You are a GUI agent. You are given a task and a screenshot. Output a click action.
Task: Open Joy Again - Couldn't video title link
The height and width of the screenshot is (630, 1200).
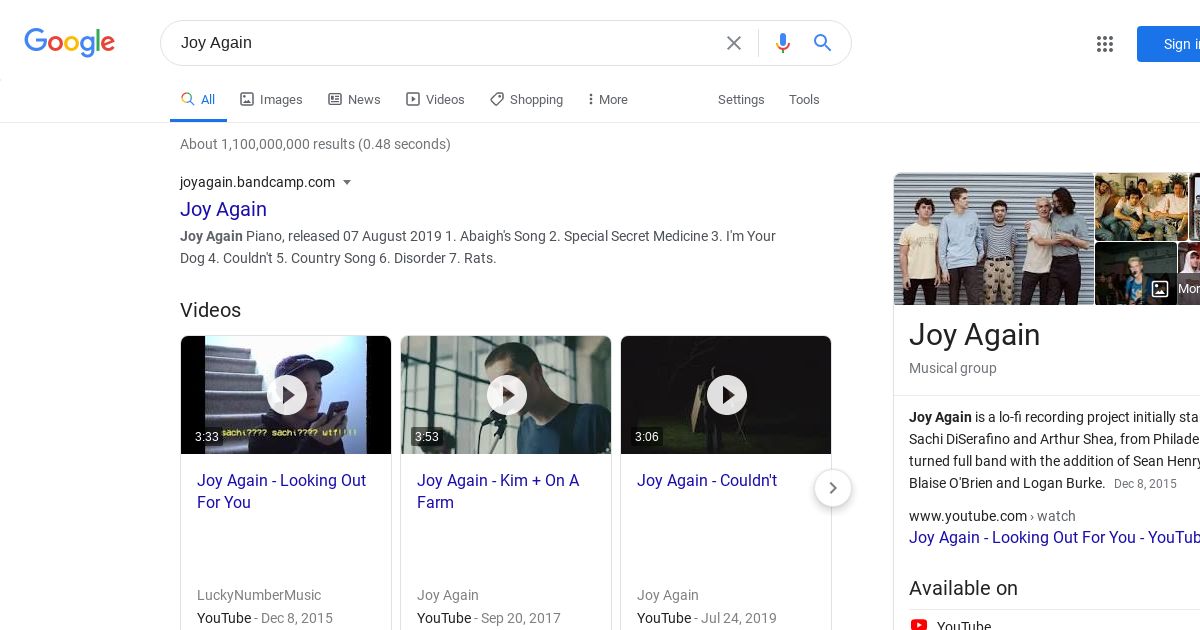pos(707,480)
